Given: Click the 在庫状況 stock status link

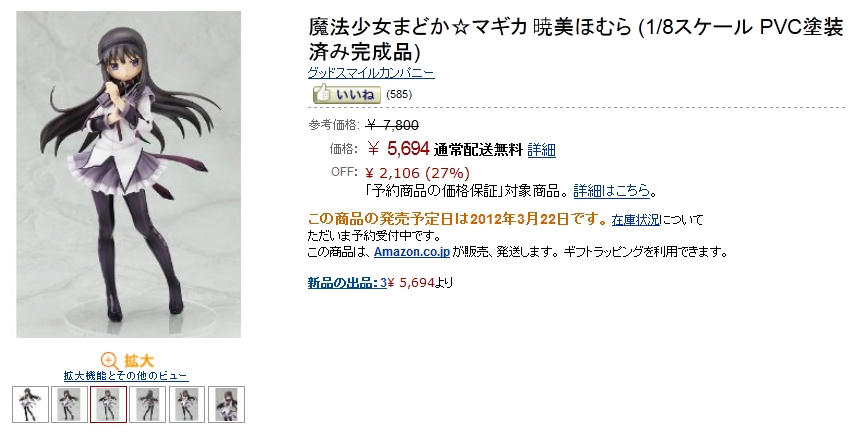Looking at the screenshot, I should 636,220.
